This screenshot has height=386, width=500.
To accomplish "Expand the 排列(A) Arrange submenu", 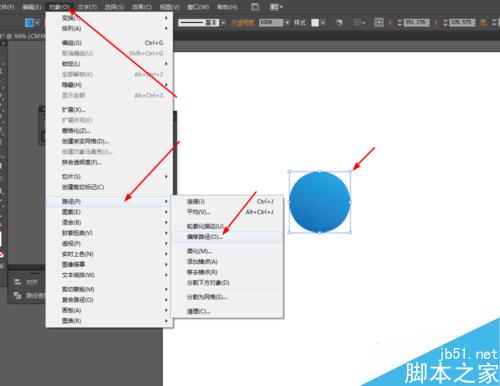I will pyautogui.click(x=109, y=29).
